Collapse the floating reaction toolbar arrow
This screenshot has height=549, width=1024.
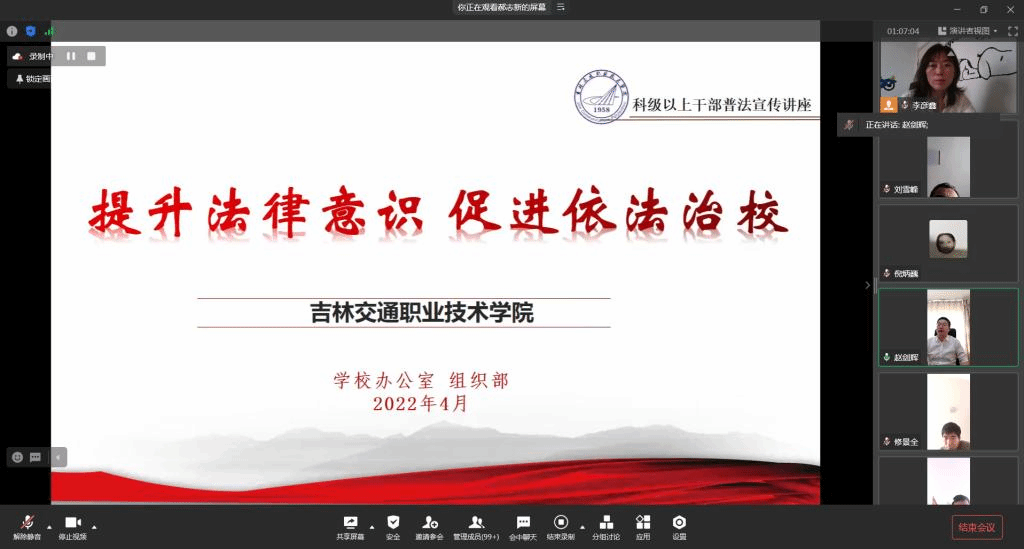coord(58,457)
